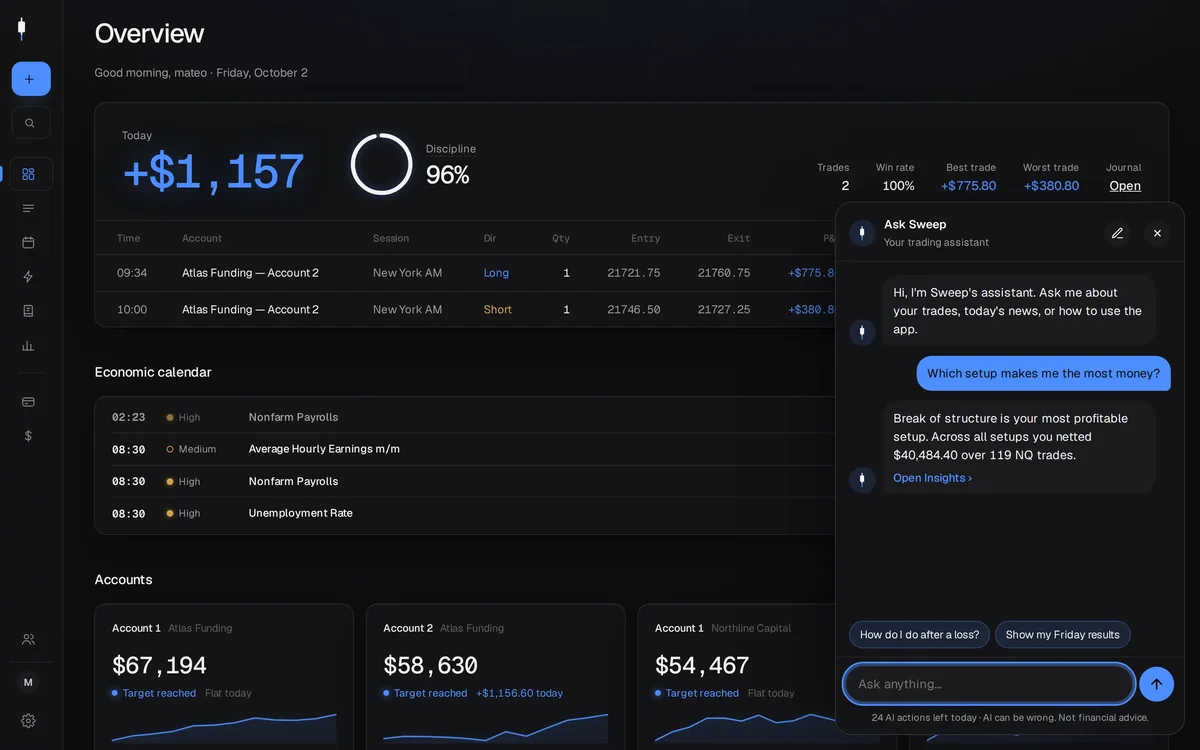The image size is (1200, 750).
Task: Open search from the sidebar magnifier icon
Action: [31, 123]
